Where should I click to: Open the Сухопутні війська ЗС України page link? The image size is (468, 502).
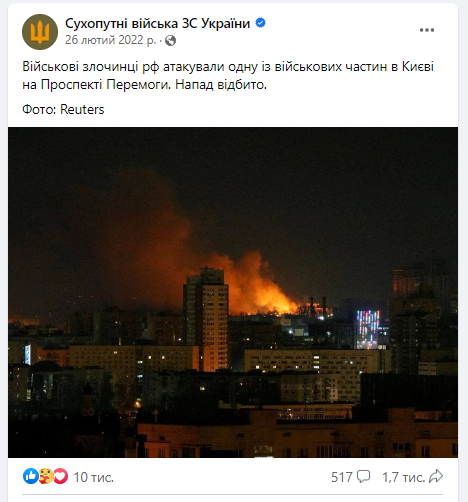[157, 23]
